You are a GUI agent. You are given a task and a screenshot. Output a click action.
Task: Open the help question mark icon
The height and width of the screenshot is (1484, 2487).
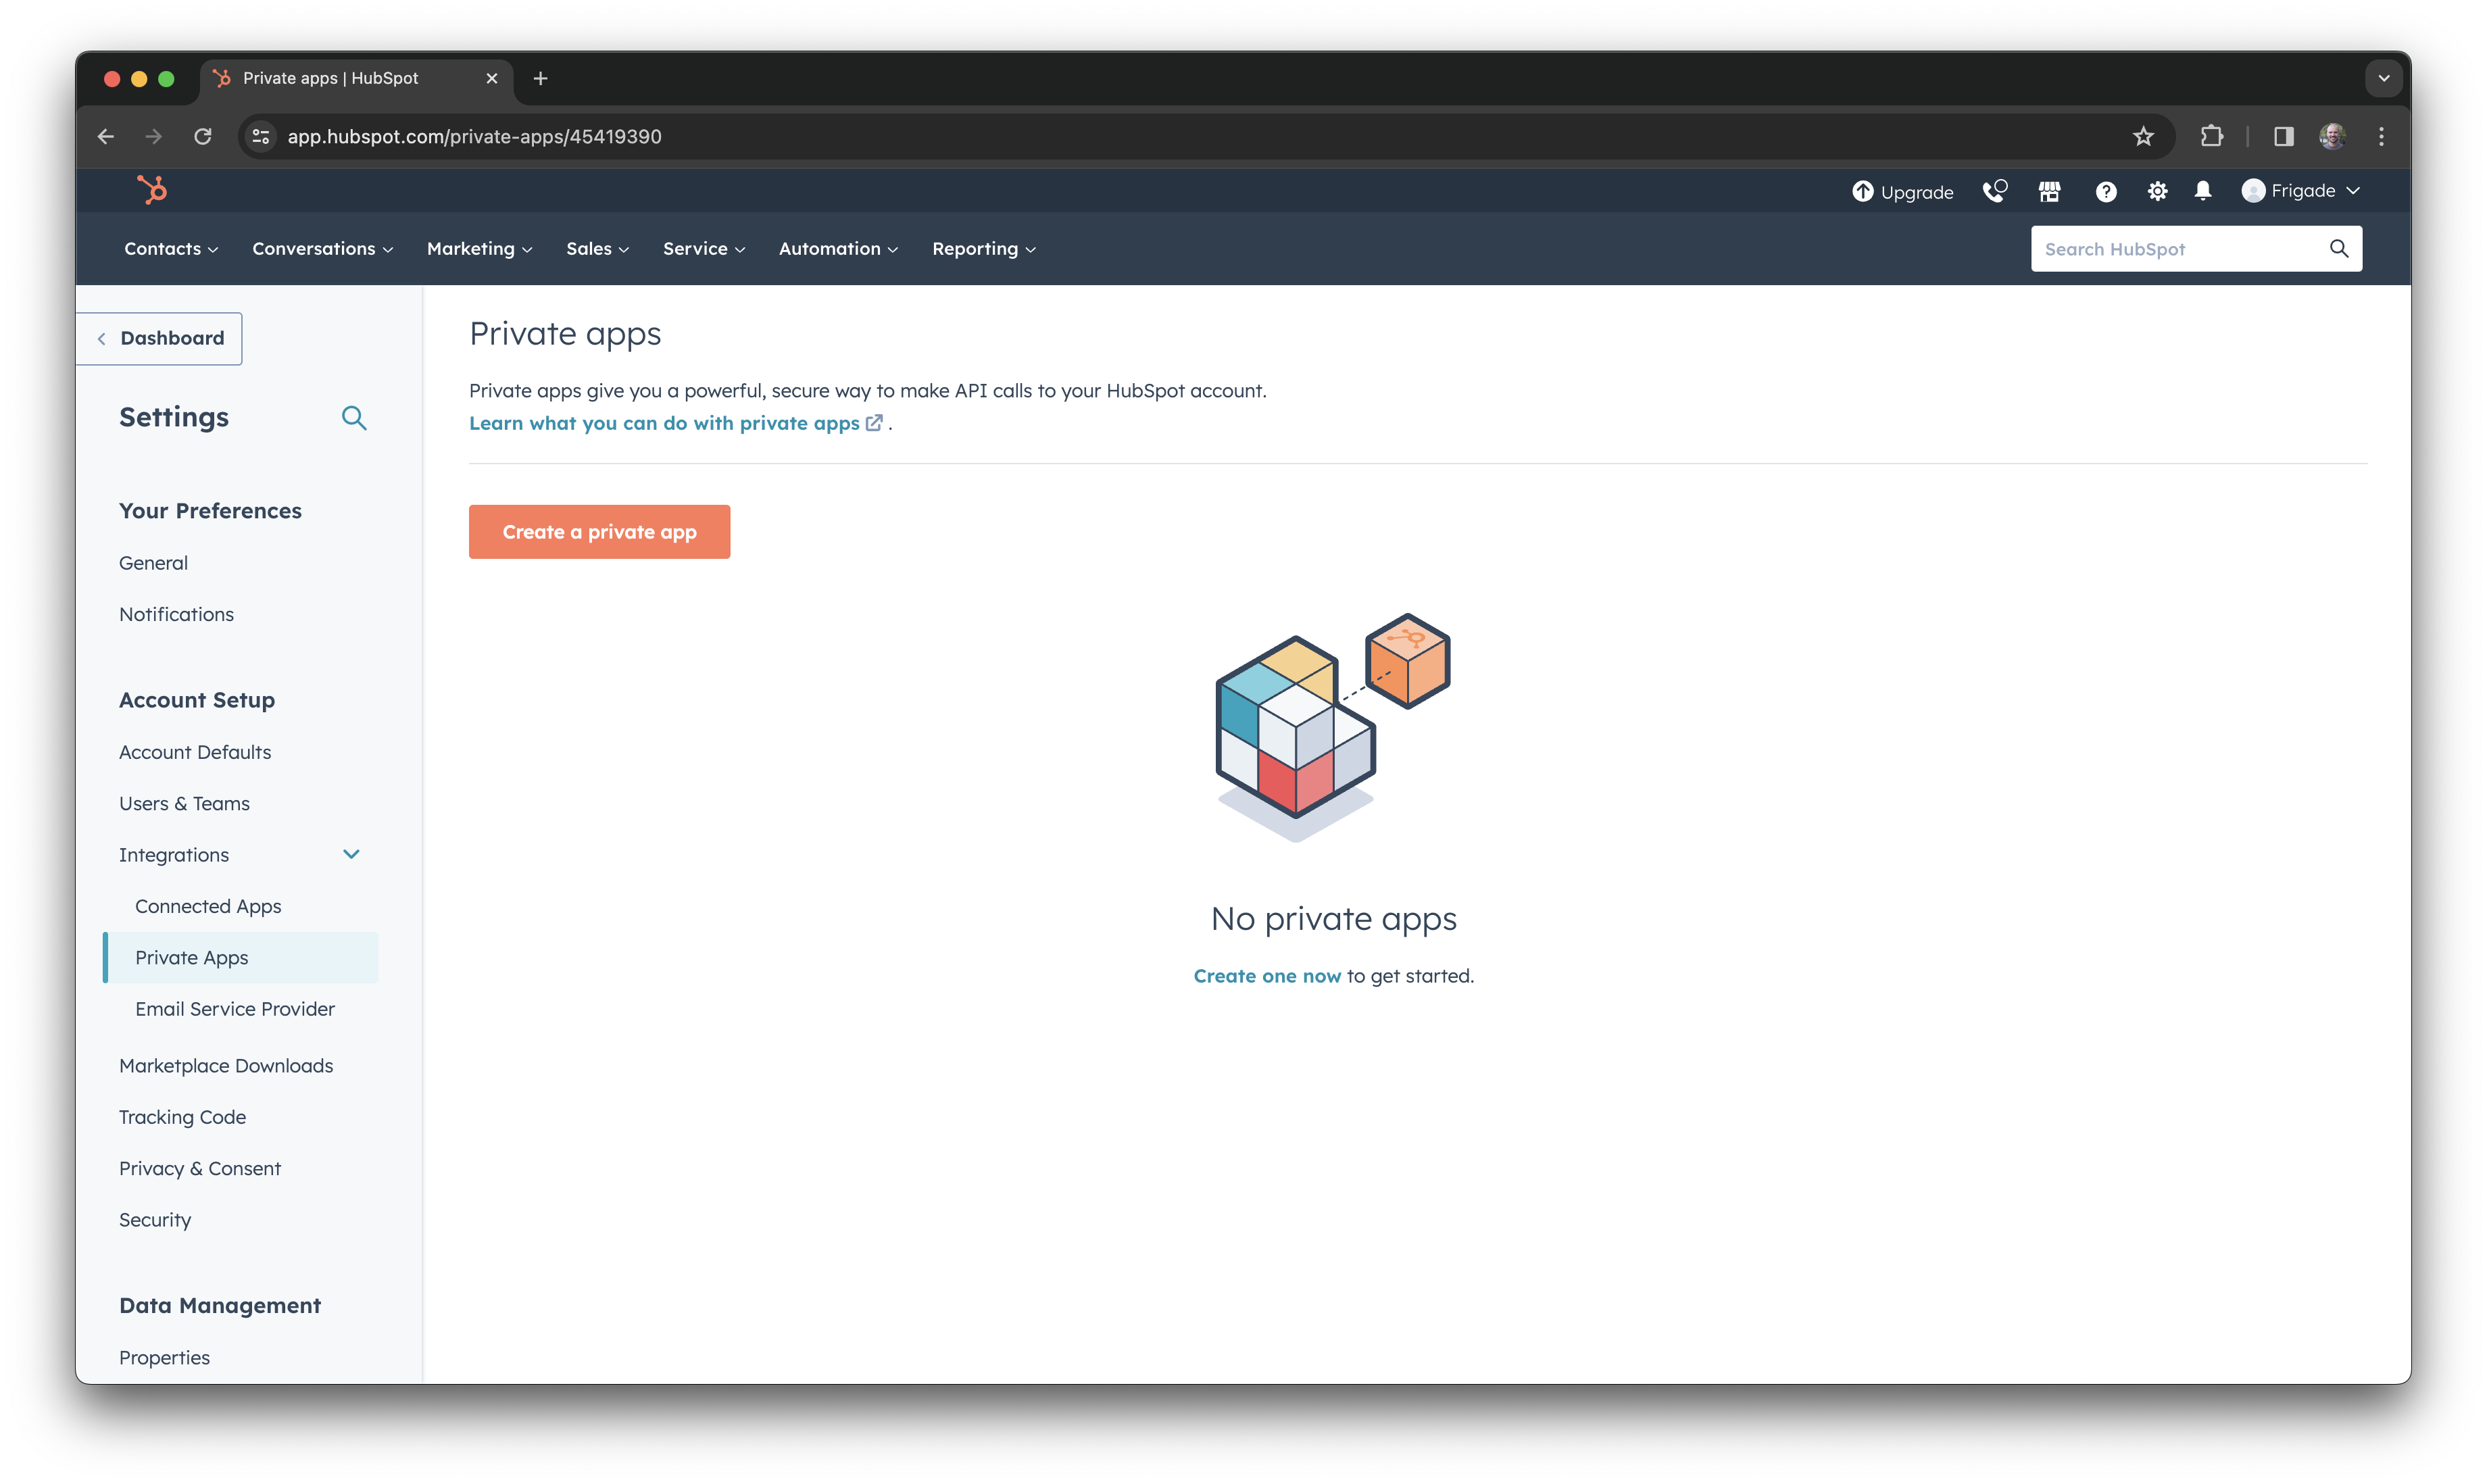[x=2107, y=190]
